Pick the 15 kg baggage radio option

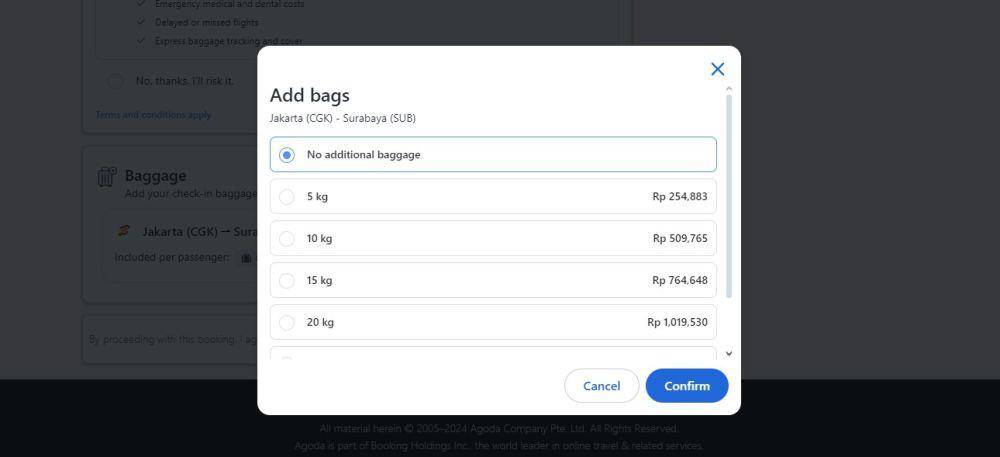[287, 280]
